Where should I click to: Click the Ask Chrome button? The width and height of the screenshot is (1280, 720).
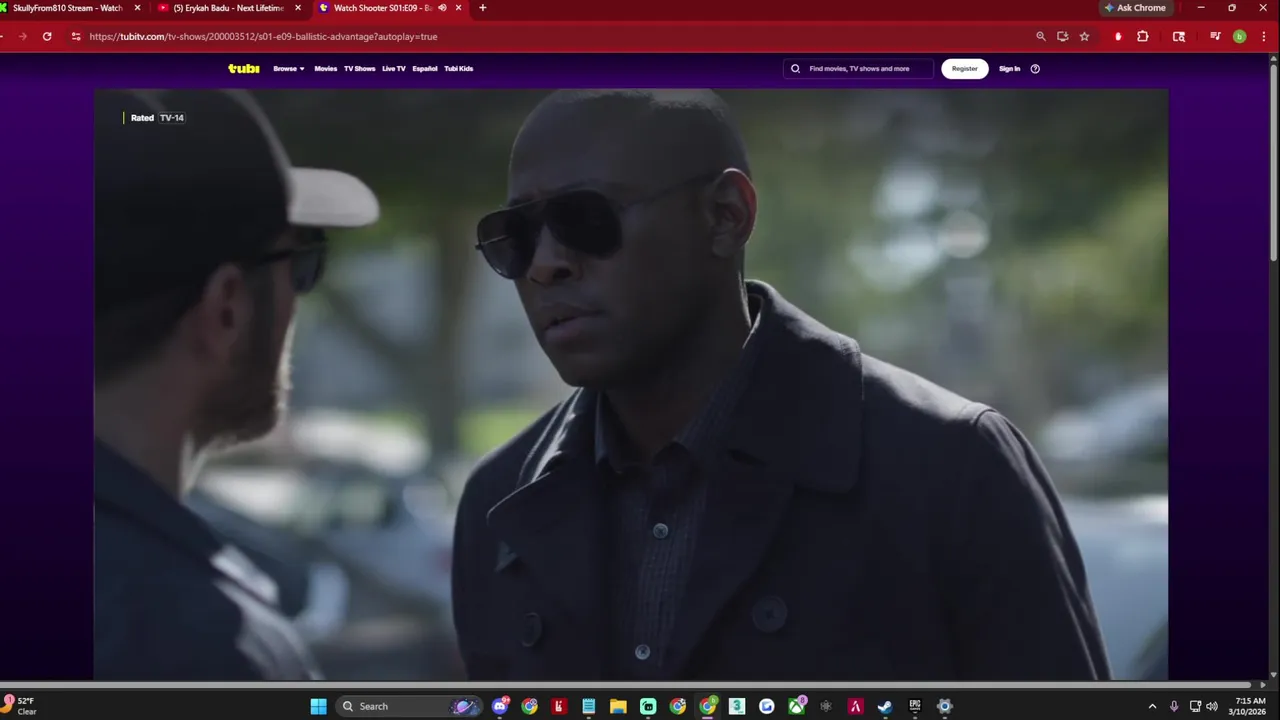pyautogui.click(x=1135, y=8)
